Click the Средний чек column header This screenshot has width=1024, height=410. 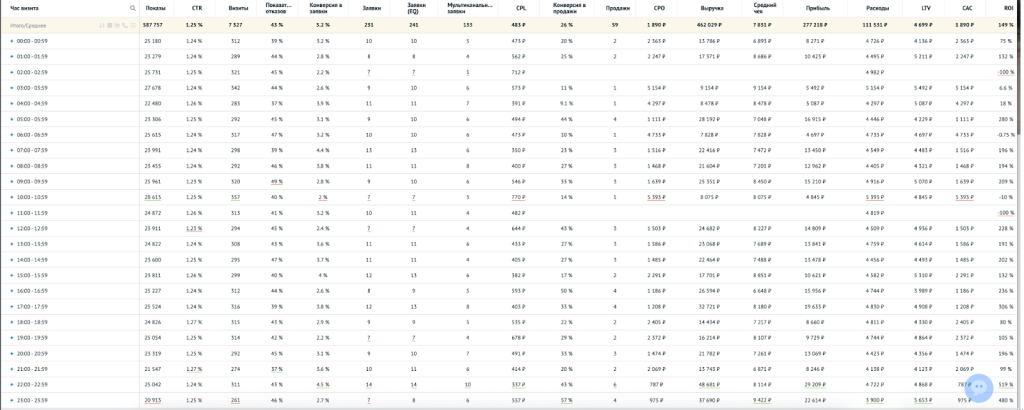pyautogui.click(x=764, y=8)
